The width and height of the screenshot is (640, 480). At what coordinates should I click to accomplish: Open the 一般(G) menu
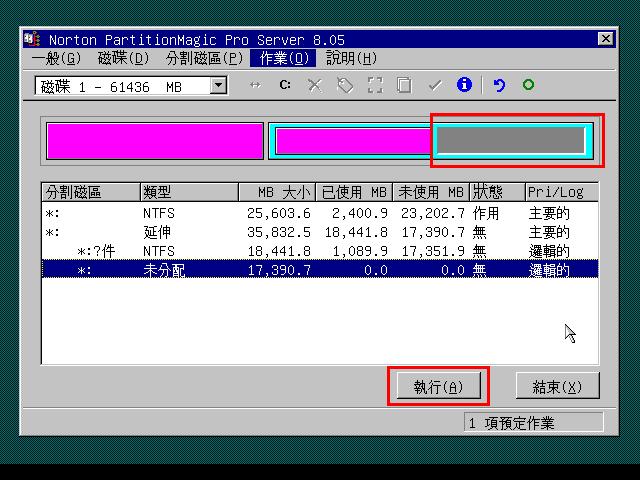[x=56, y=58]
